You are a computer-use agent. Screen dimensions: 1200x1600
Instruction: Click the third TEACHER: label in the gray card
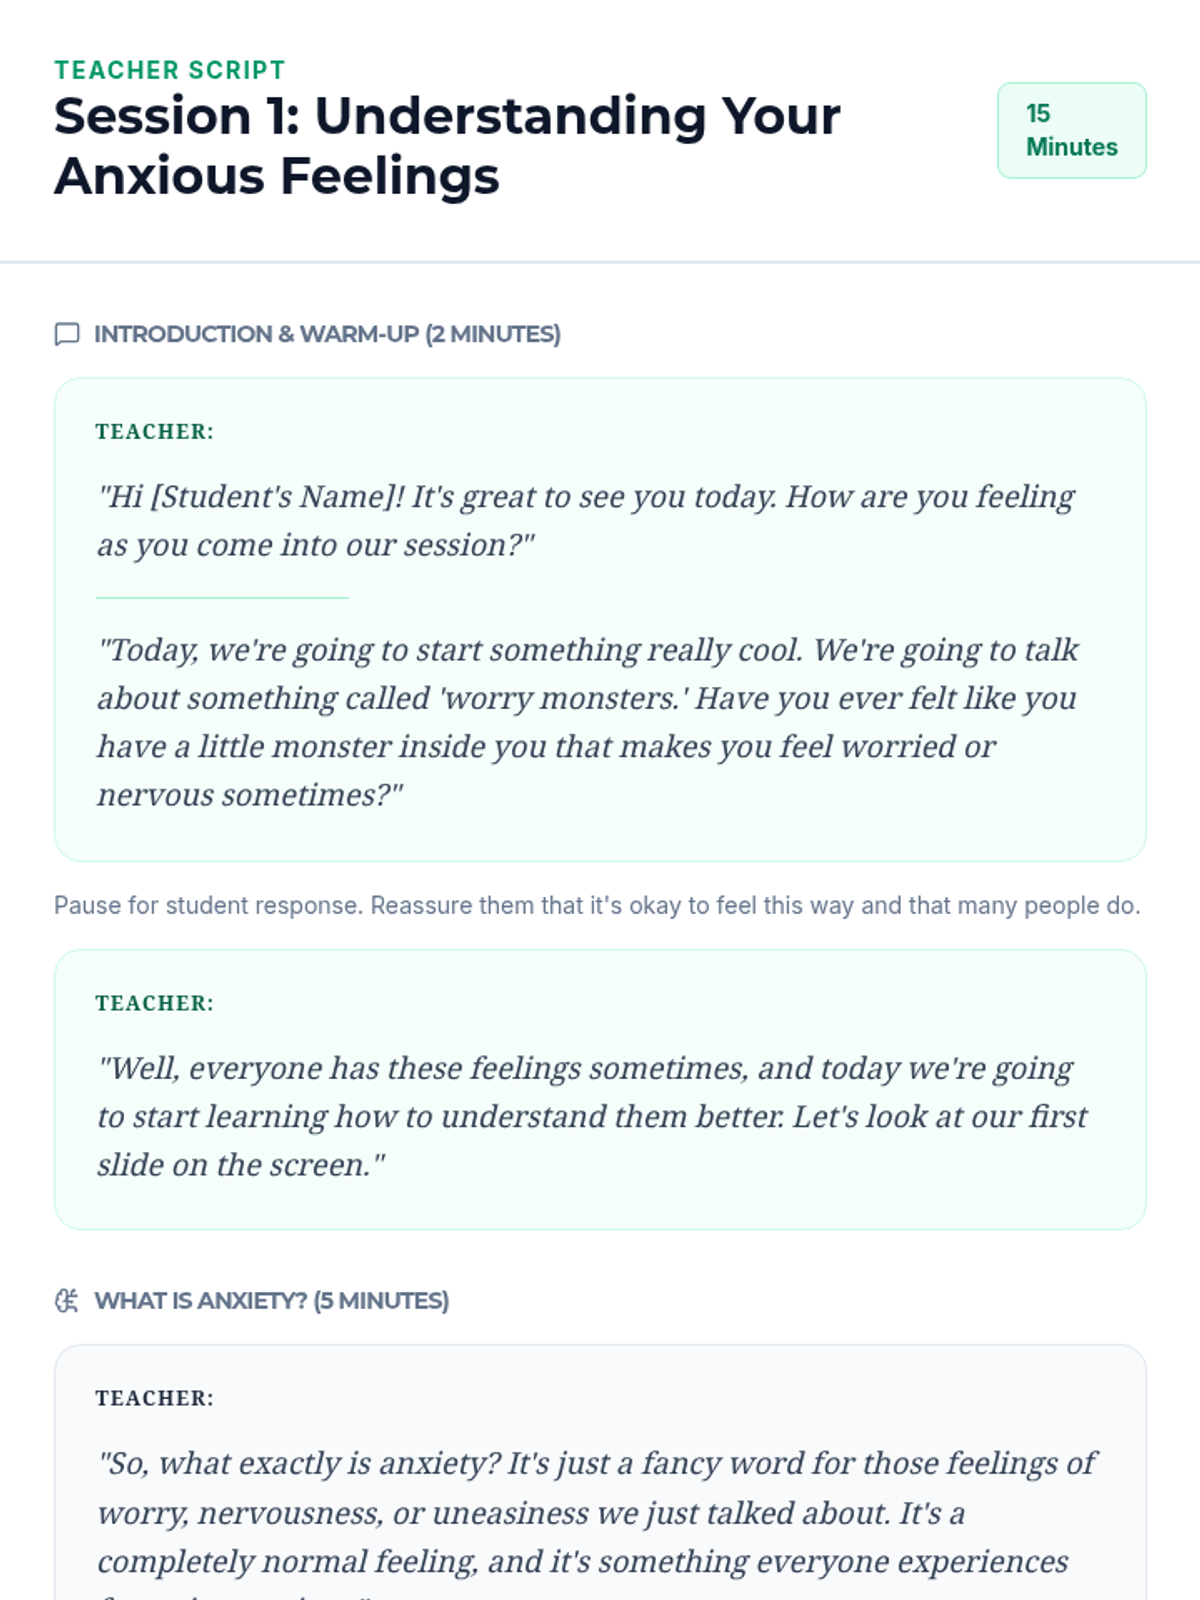tap(155, 1399)
